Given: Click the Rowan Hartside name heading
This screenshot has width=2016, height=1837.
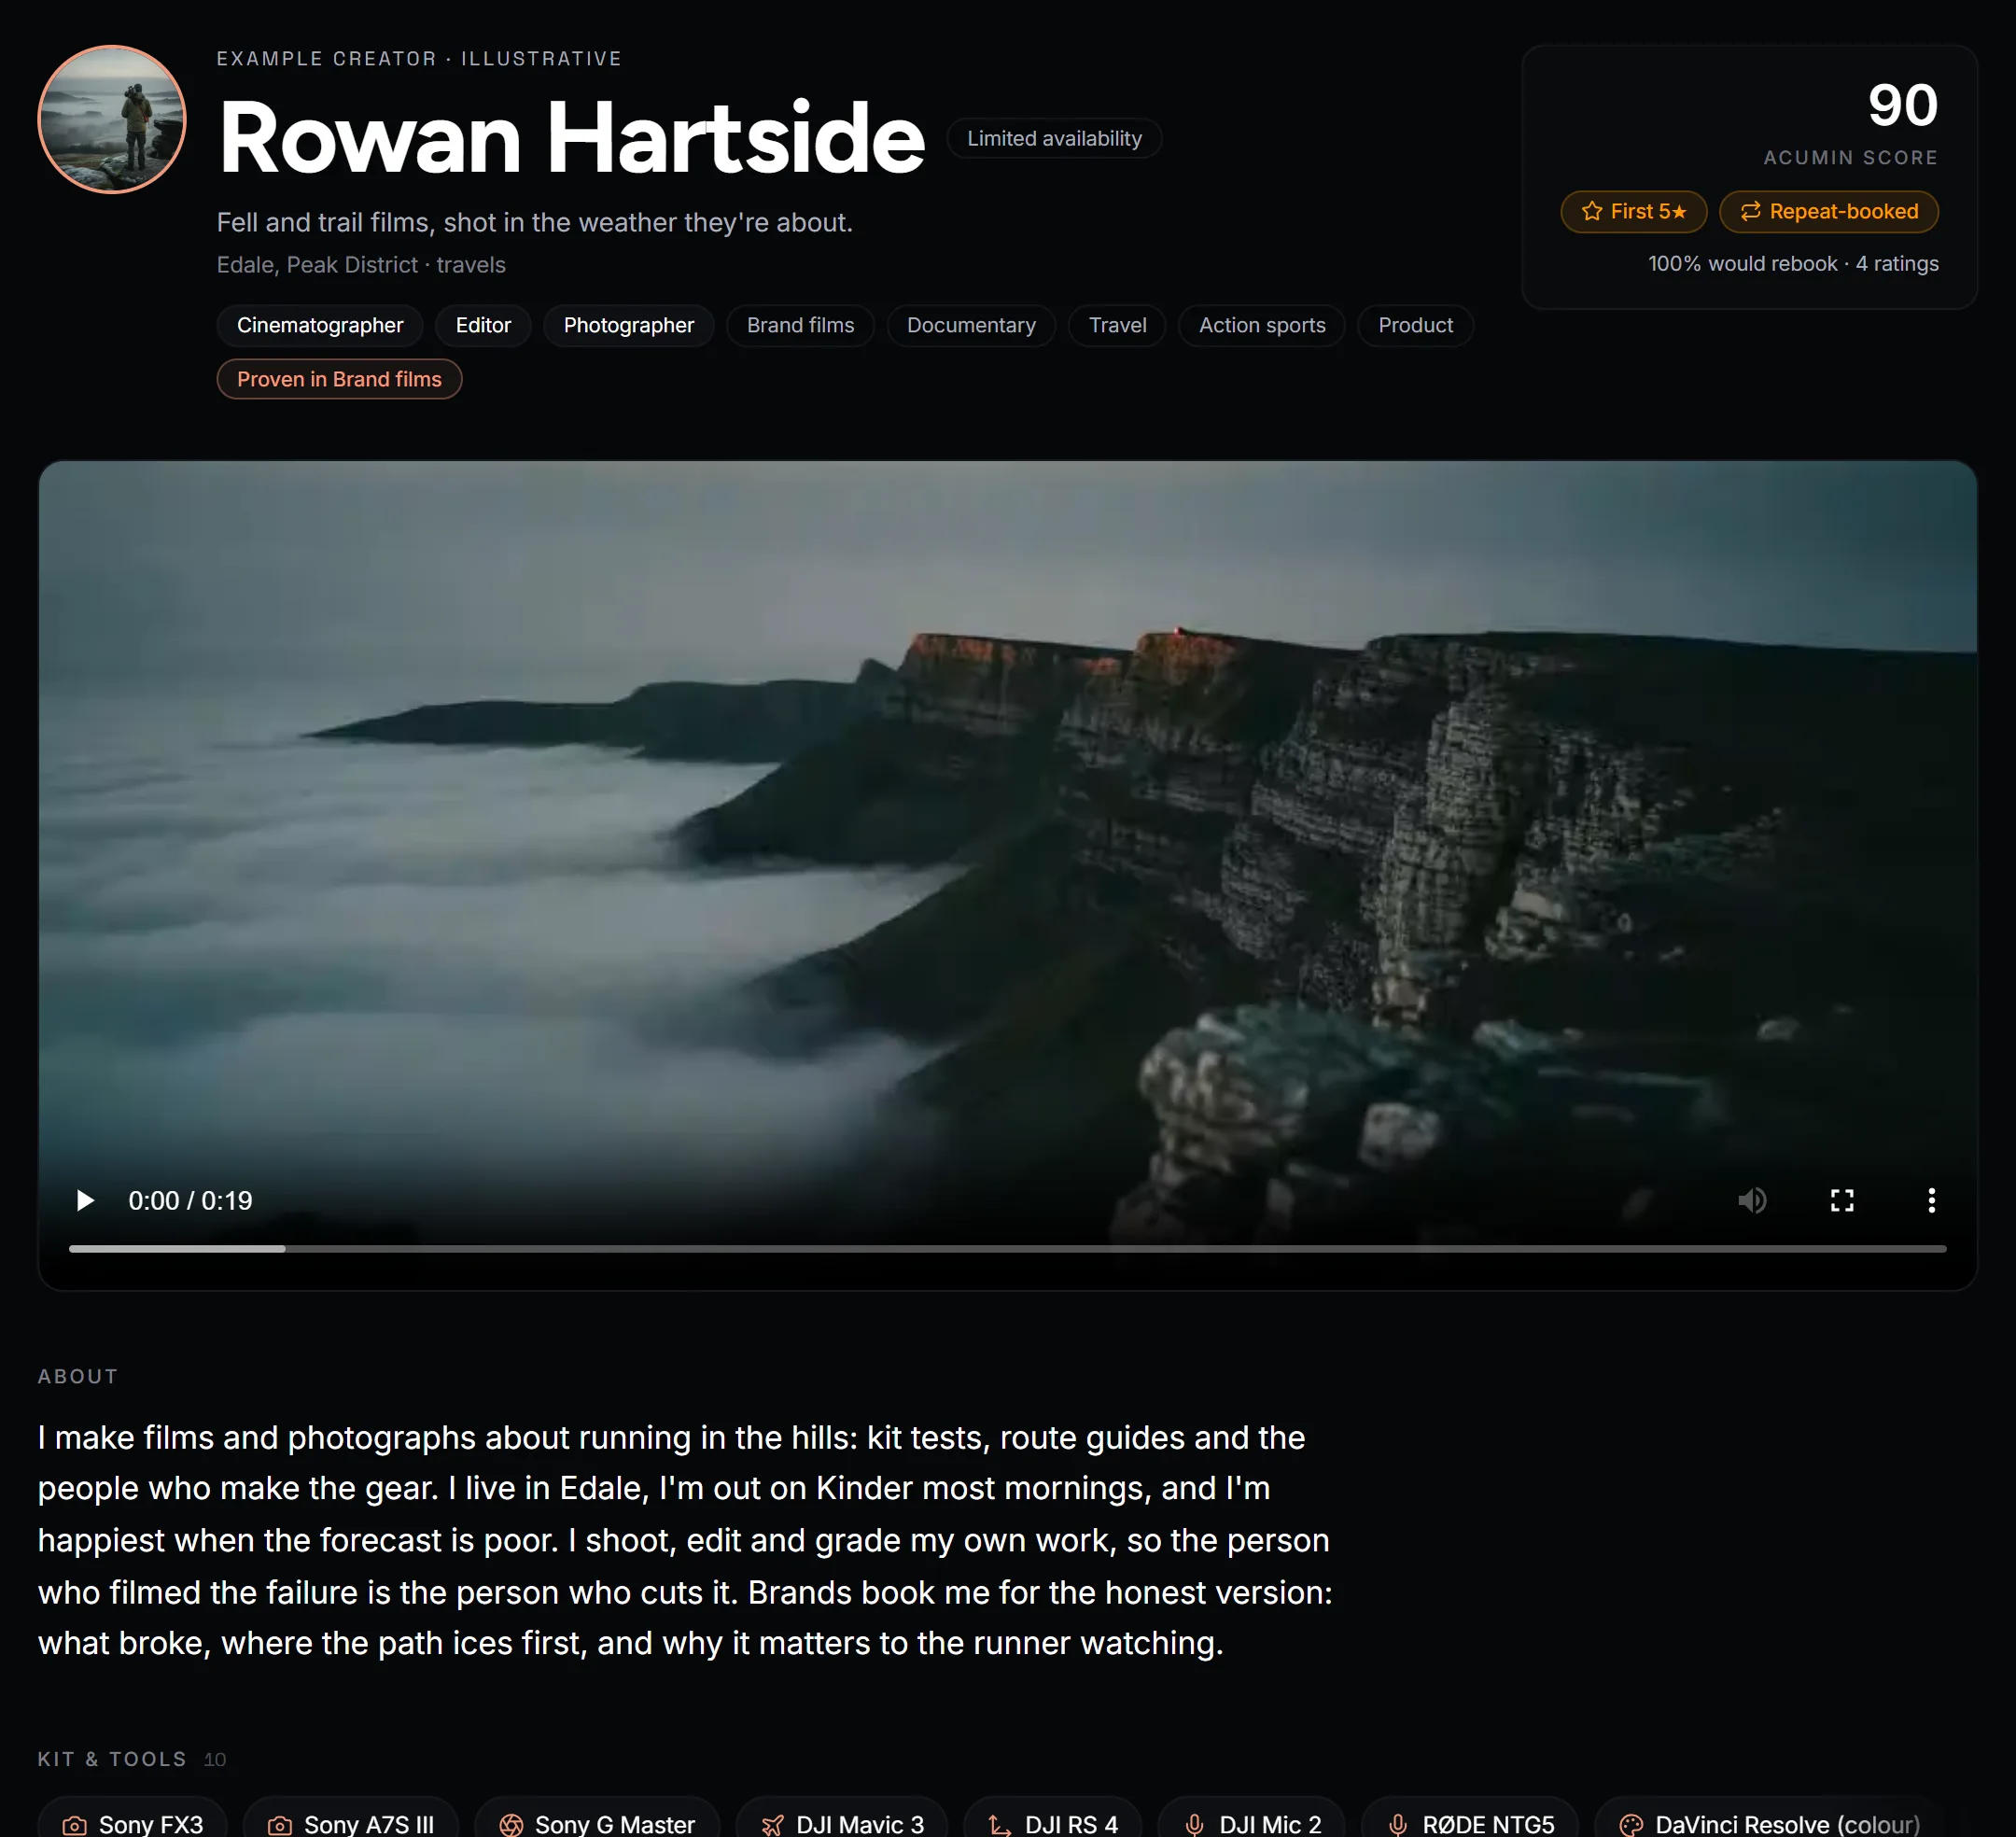Looking at the screenshot, I should click(x=571, y=137).
